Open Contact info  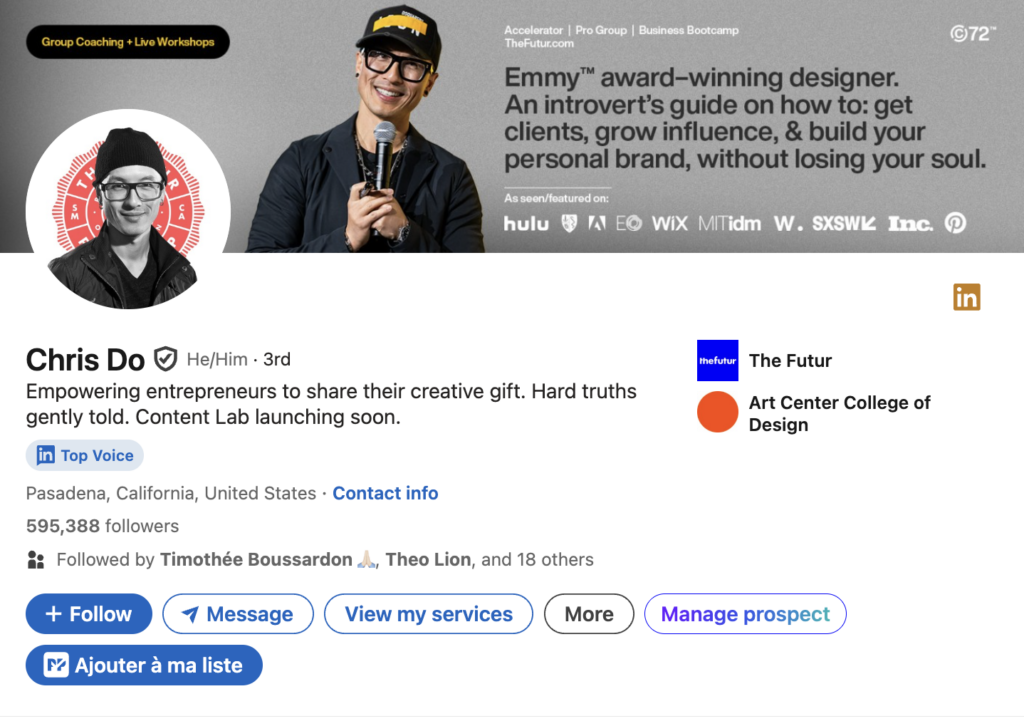tap(385, 493)
